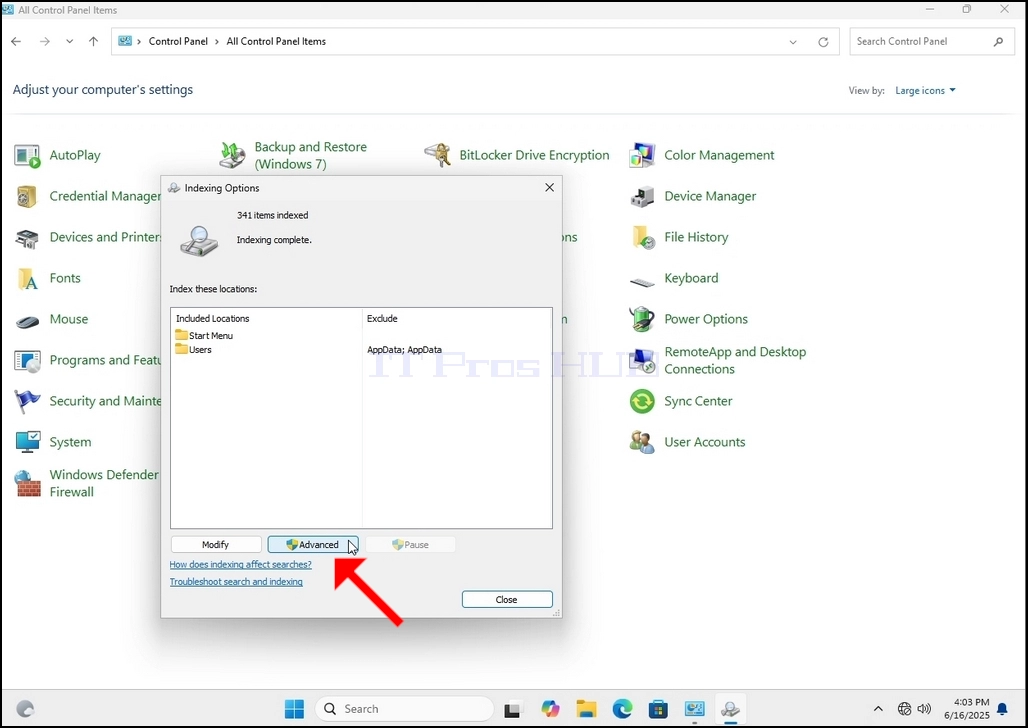The width and height of the screenshot is (1028, 728).
Task: Click the Forward navigation arrow
Action: (45, 41)
